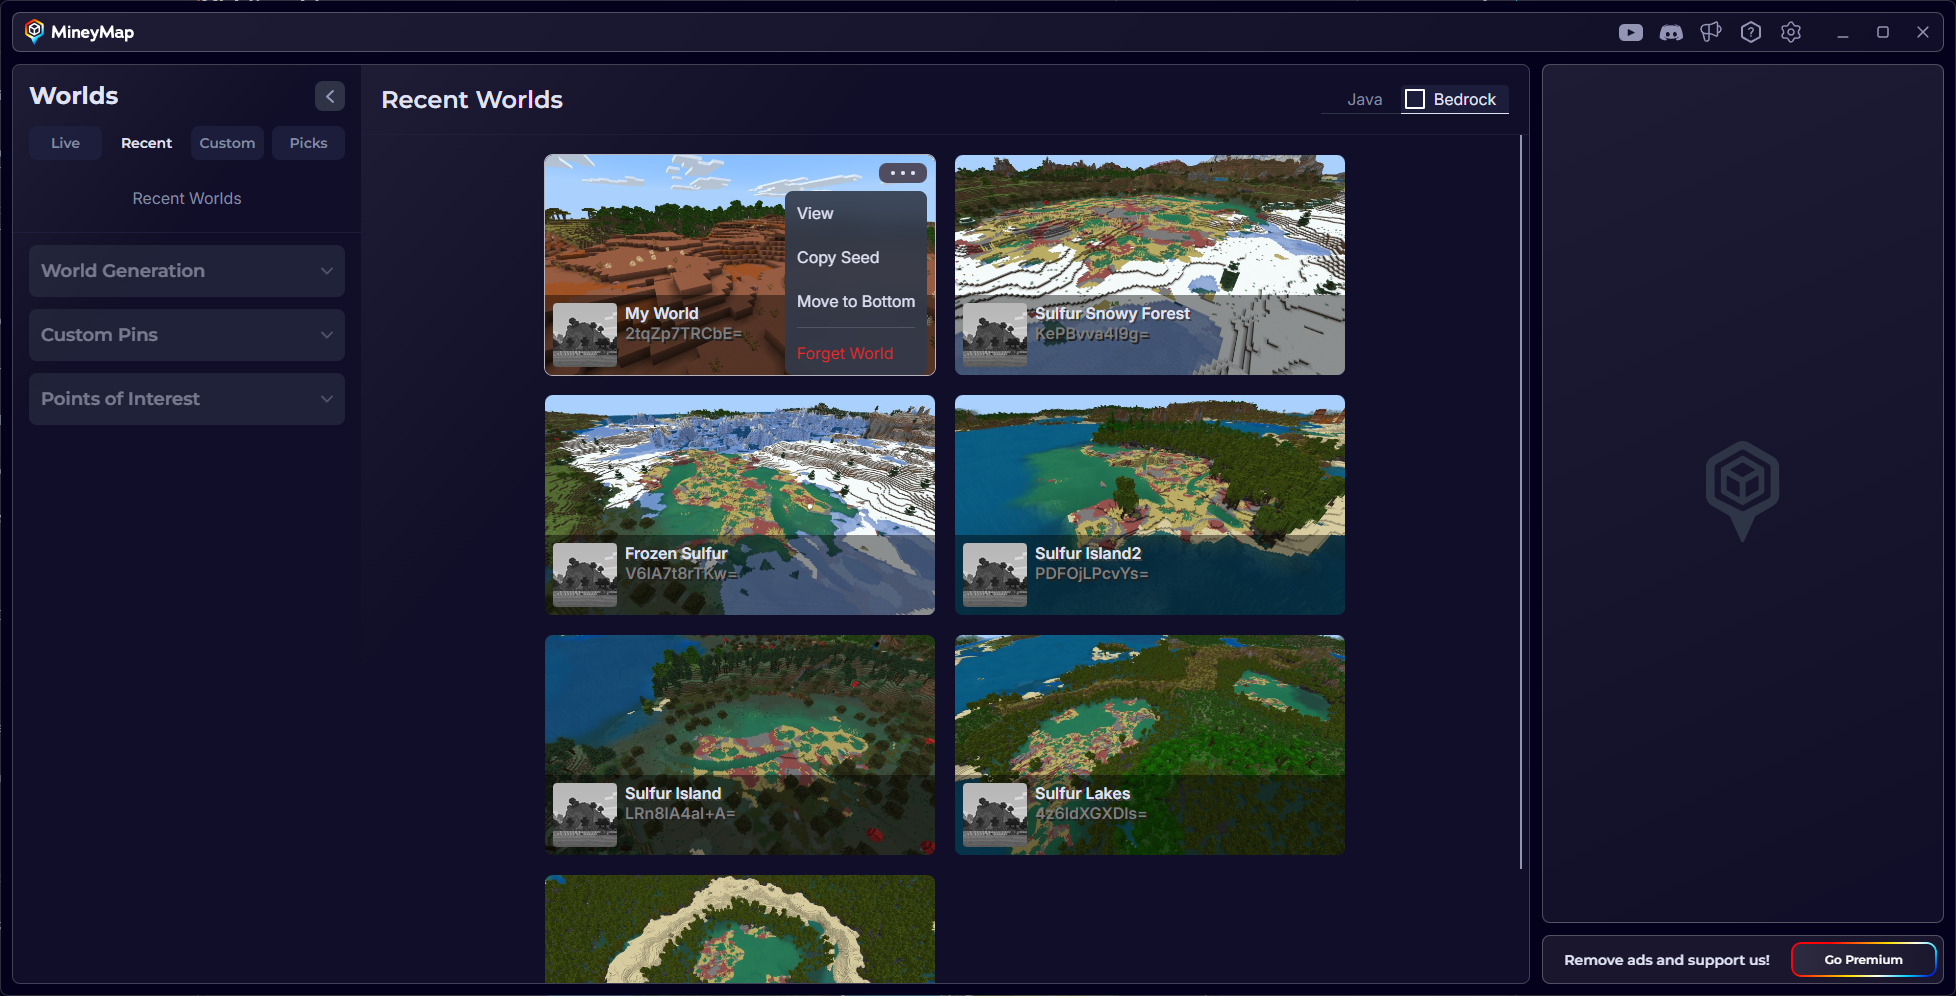Click seed text PDFOjLPcvYs=
This screenshot has height=996, width=1956.
point(1091,574)
